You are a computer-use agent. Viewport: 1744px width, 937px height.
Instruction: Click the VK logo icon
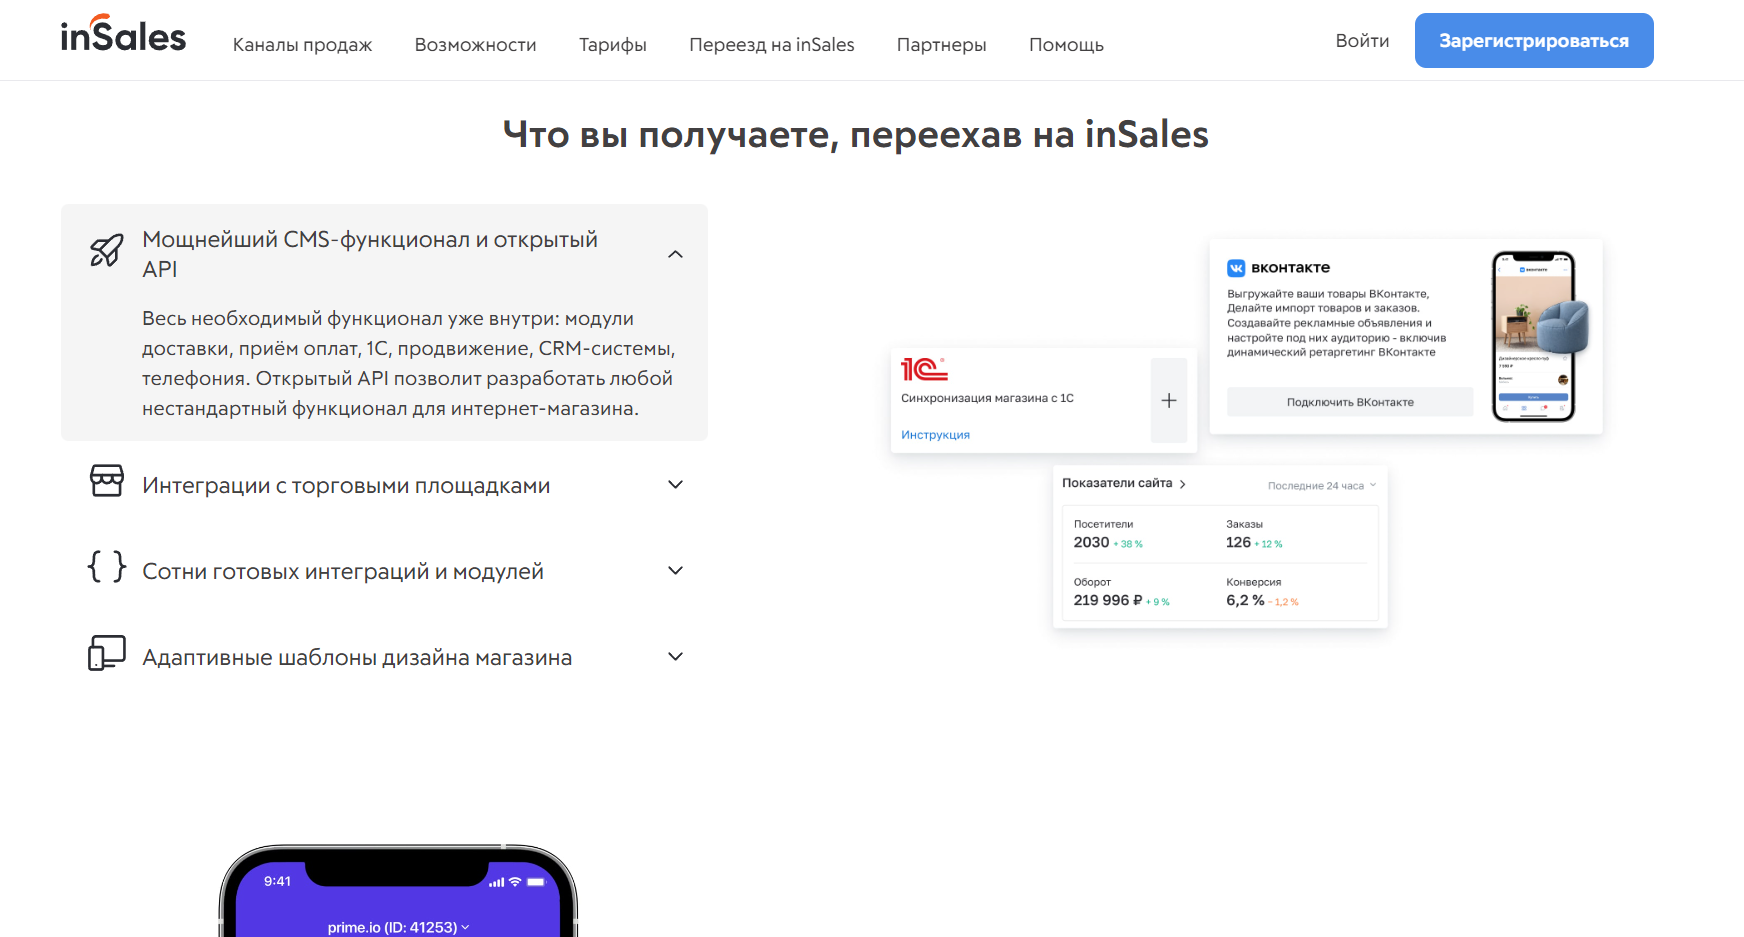coord(1236,268)
